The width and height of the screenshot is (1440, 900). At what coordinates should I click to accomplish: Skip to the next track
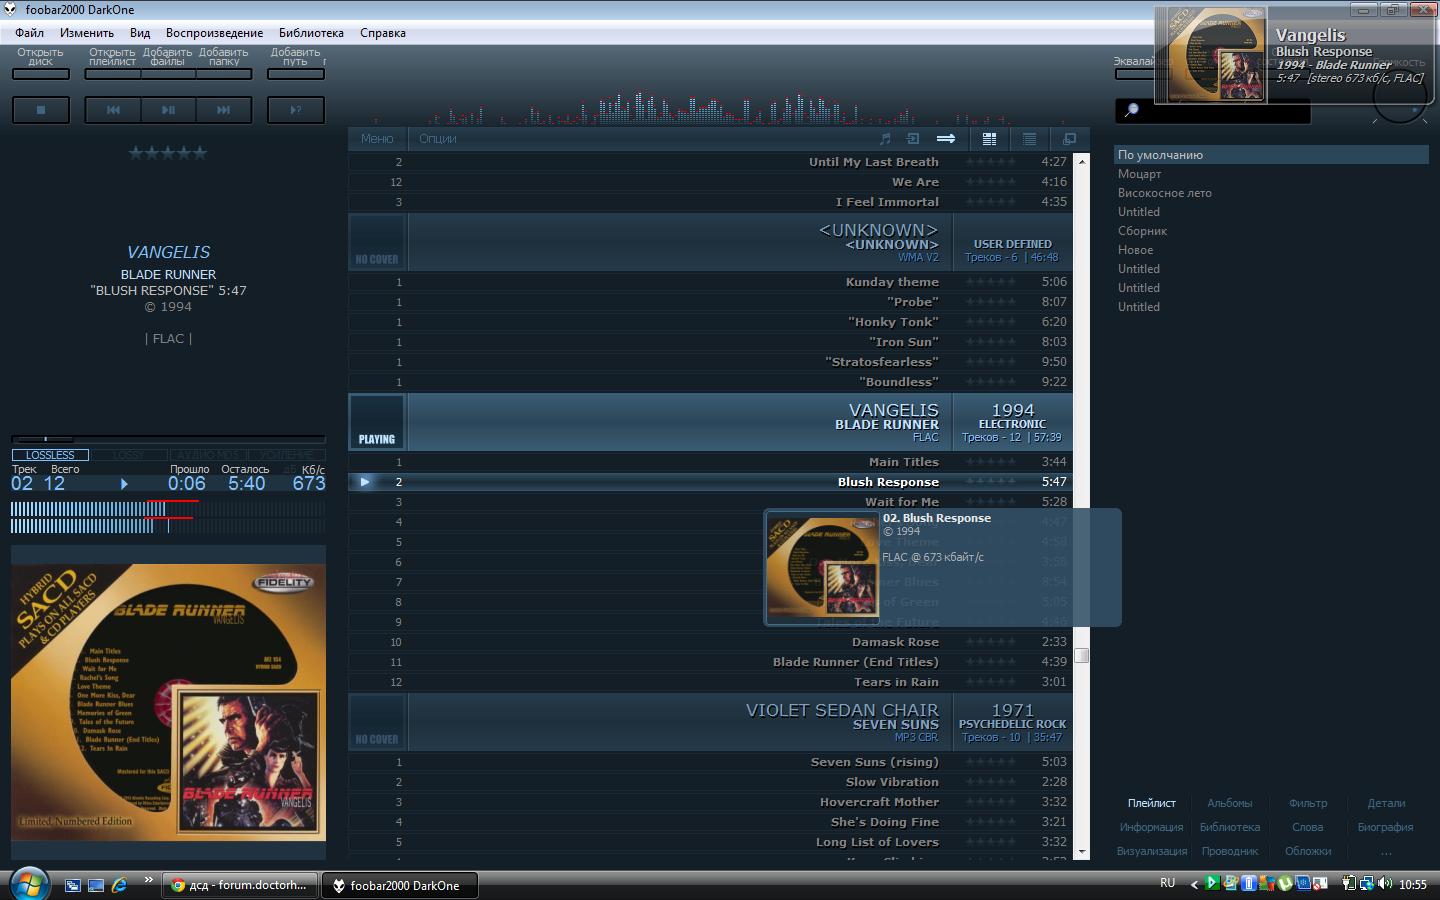223,110
